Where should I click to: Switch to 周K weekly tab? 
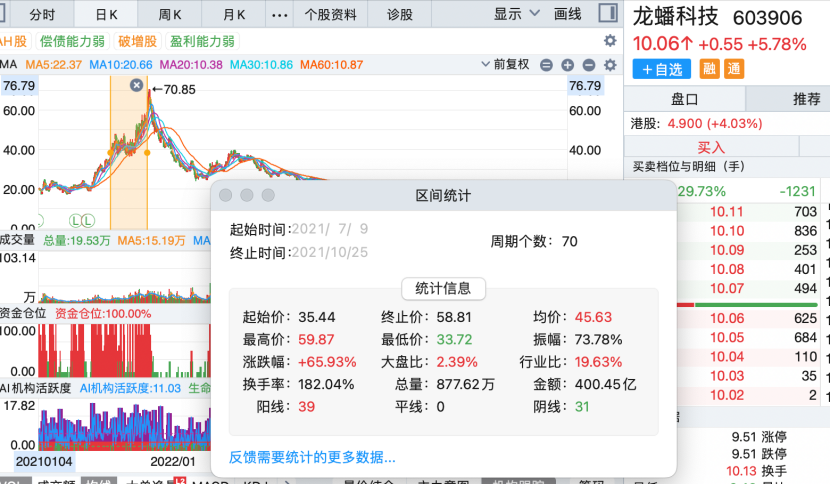[x=170, y=14]
